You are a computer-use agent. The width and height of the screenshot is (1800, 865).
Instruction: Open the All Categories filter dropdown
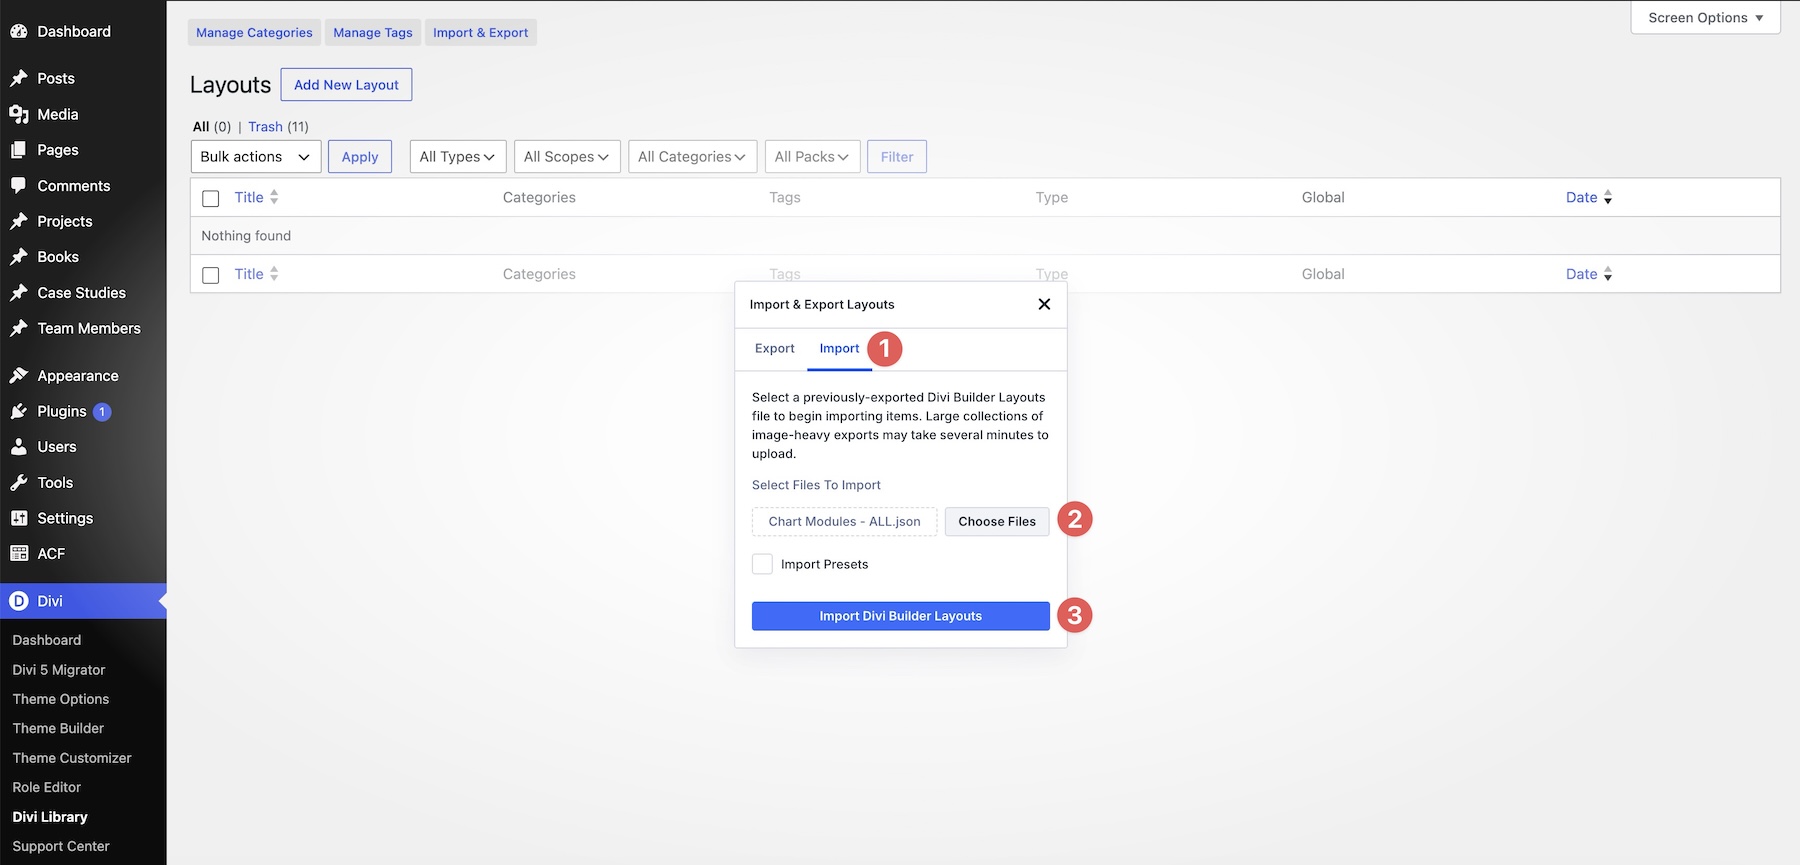tap(692, 157)
